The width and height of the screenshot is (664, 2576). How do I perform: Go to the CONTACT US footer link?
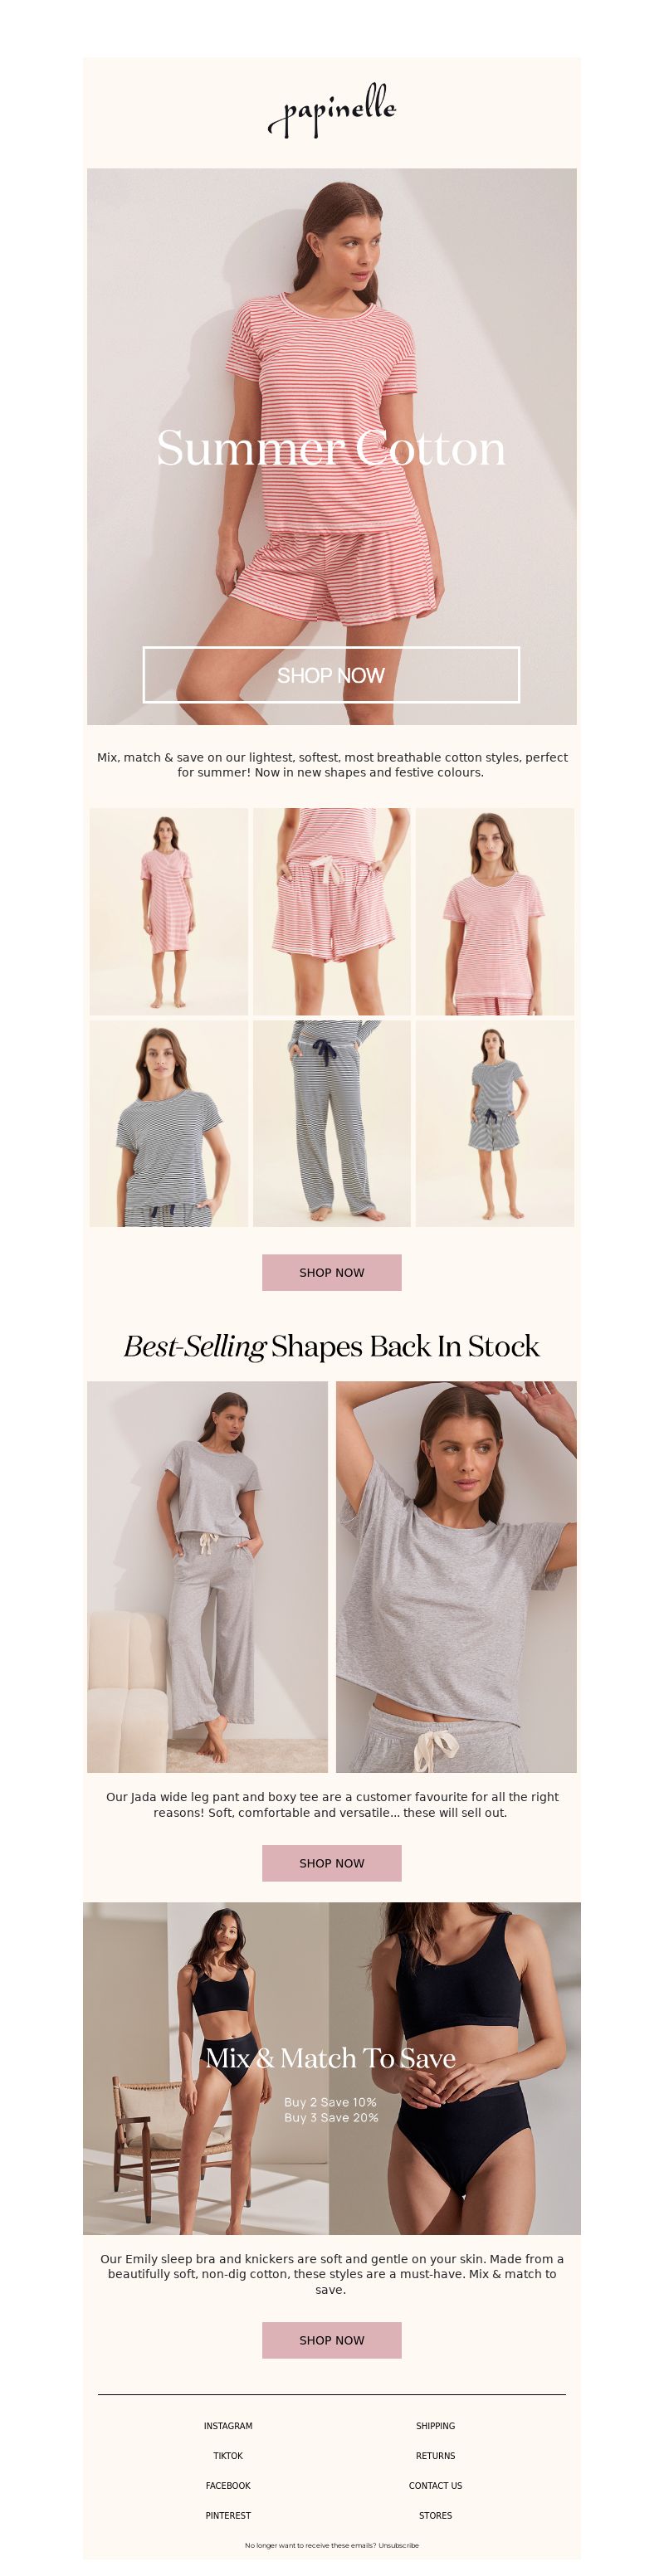435,2486
